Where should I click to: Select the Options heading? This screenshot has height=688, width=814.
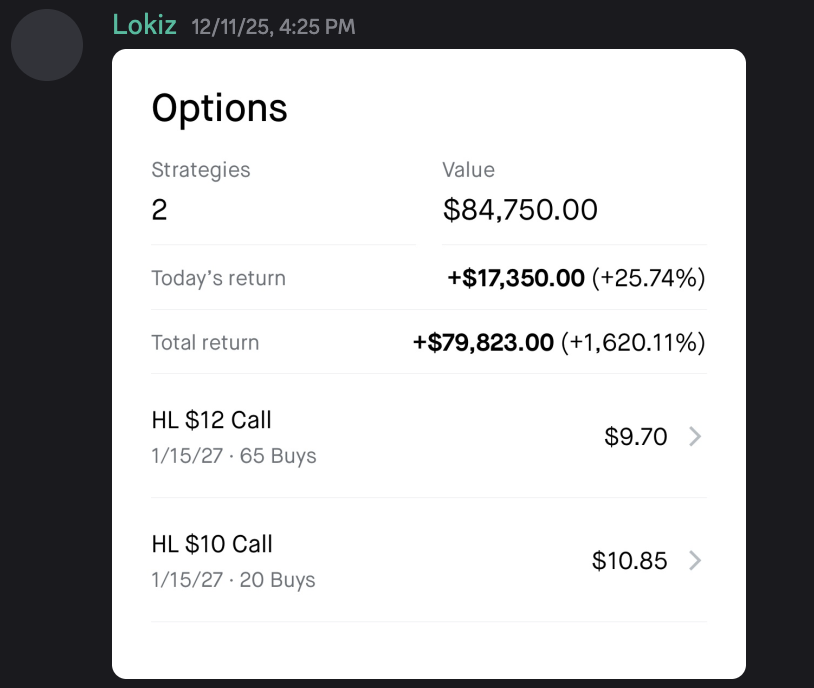coord(219,109)
